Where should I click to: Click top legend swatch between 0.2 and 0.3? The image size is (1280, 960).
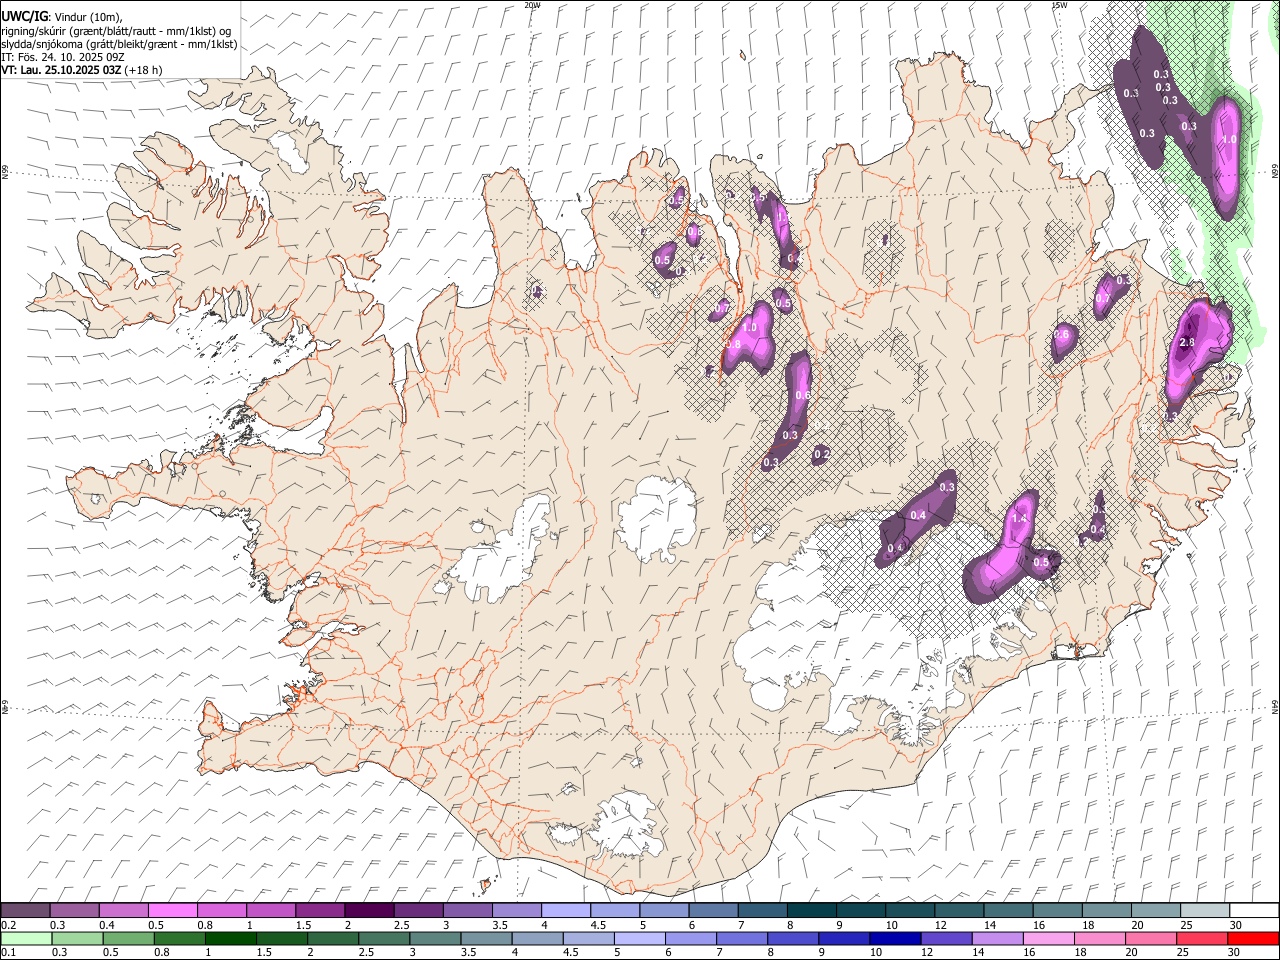(26, 910)
